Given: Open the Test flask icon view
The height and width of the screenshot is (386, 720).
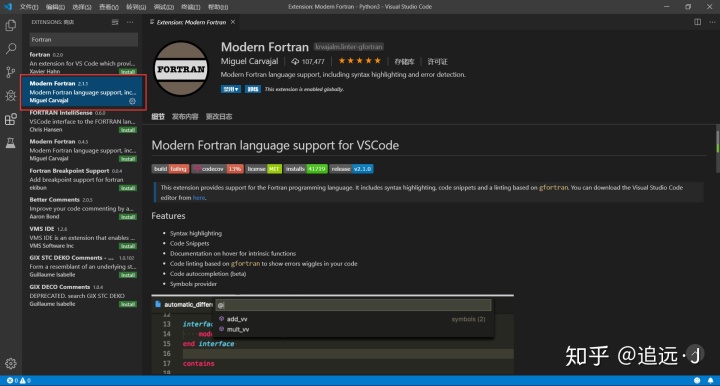Looking at the screenshot, I should tap(11, 143).
